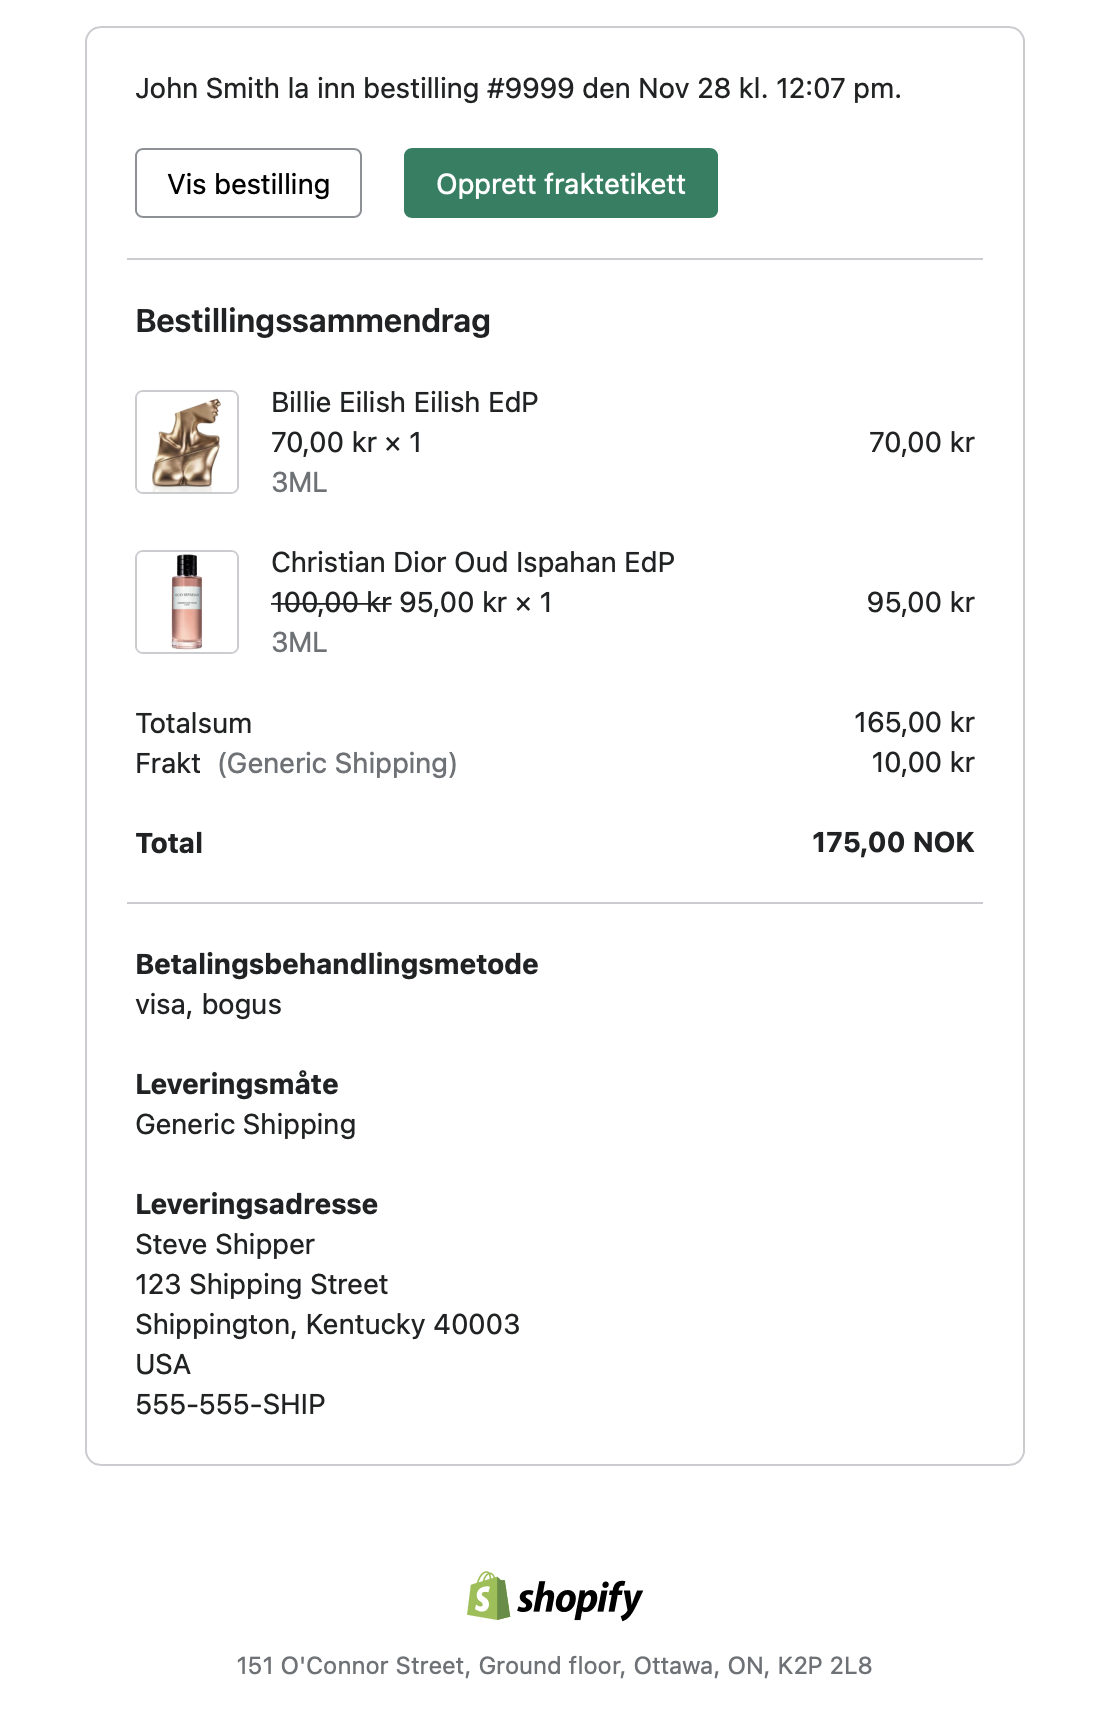Open the Billie Eilish perfume thumbnail

187,442
